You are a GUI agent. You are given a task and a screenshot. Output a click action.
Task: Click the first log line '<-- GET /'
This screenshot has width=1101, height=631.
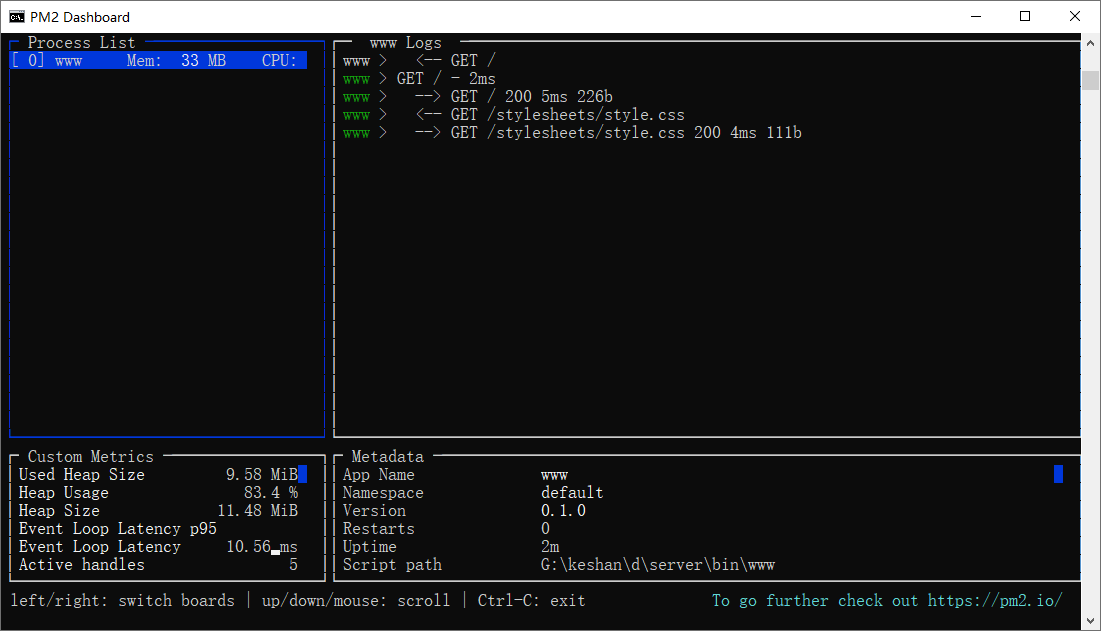click(x=419, y=60)
